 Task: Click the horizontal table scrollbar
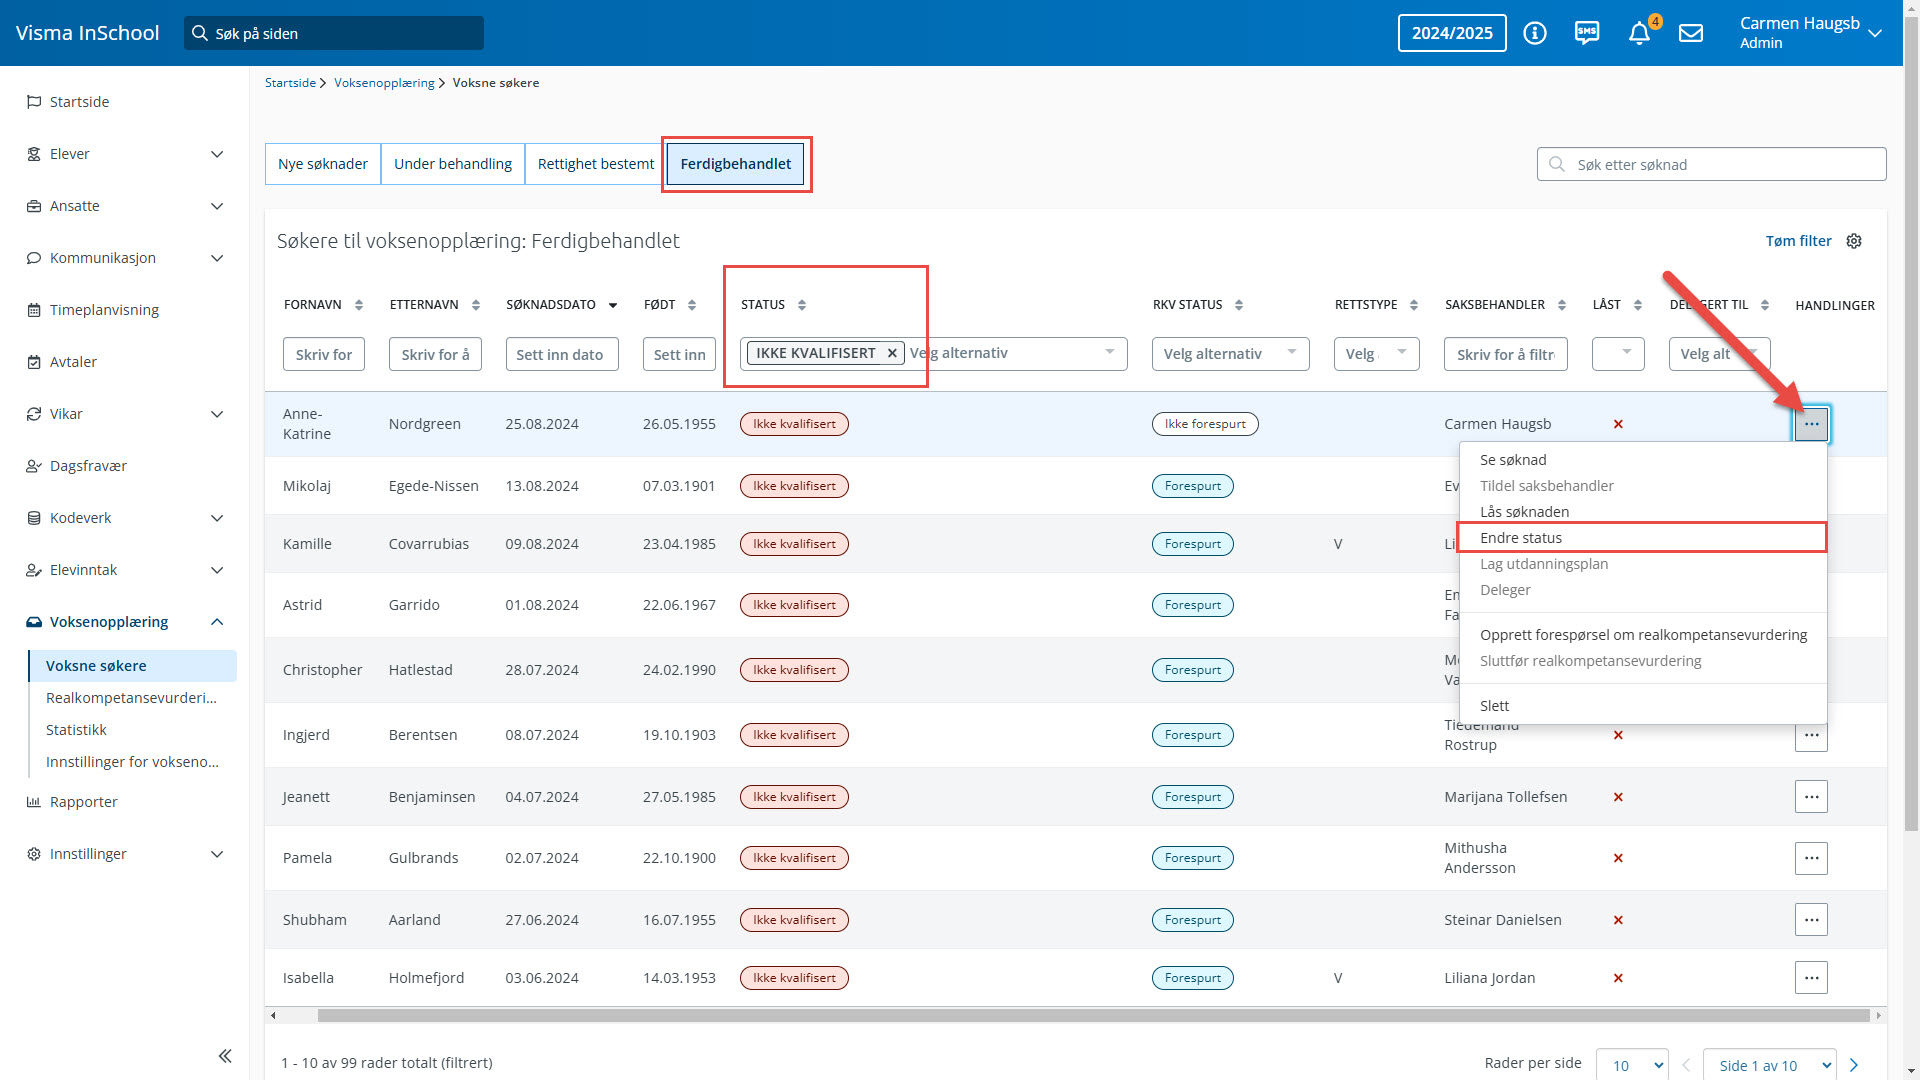pos(1092,1016)
